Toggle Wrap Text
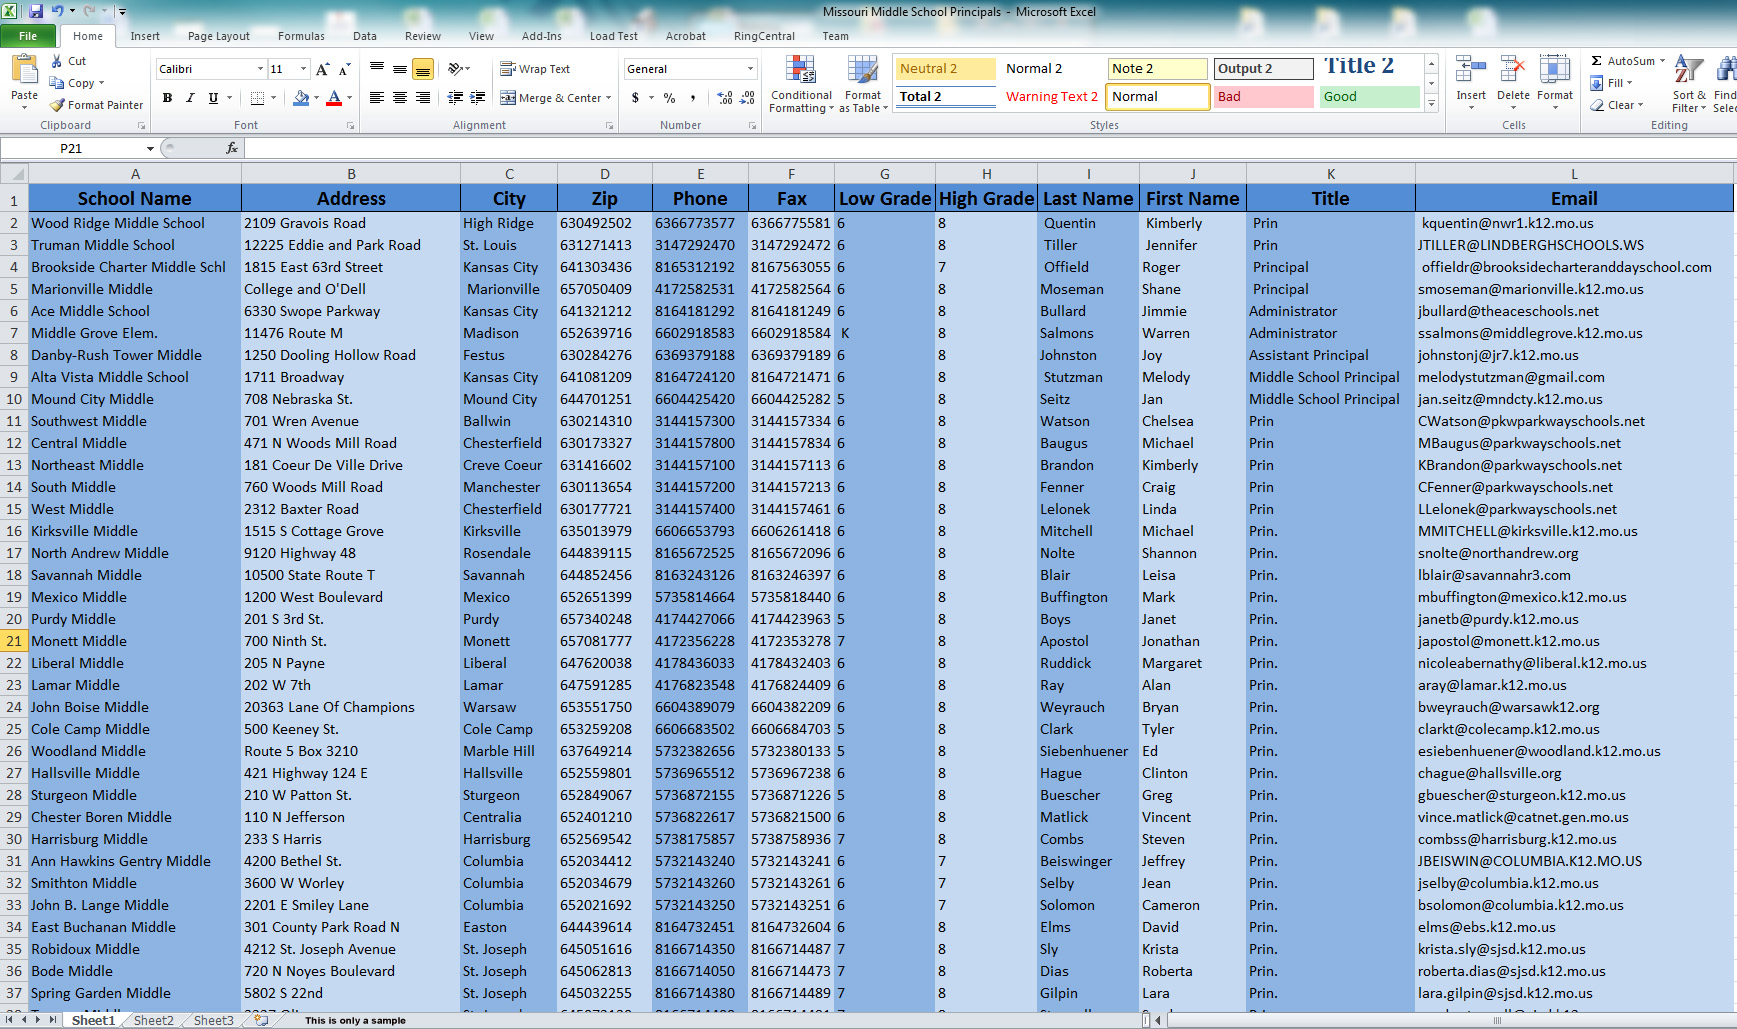The width and height of the screenshot is (1737, 1029). pyautogui.click(x=535, y=69)
